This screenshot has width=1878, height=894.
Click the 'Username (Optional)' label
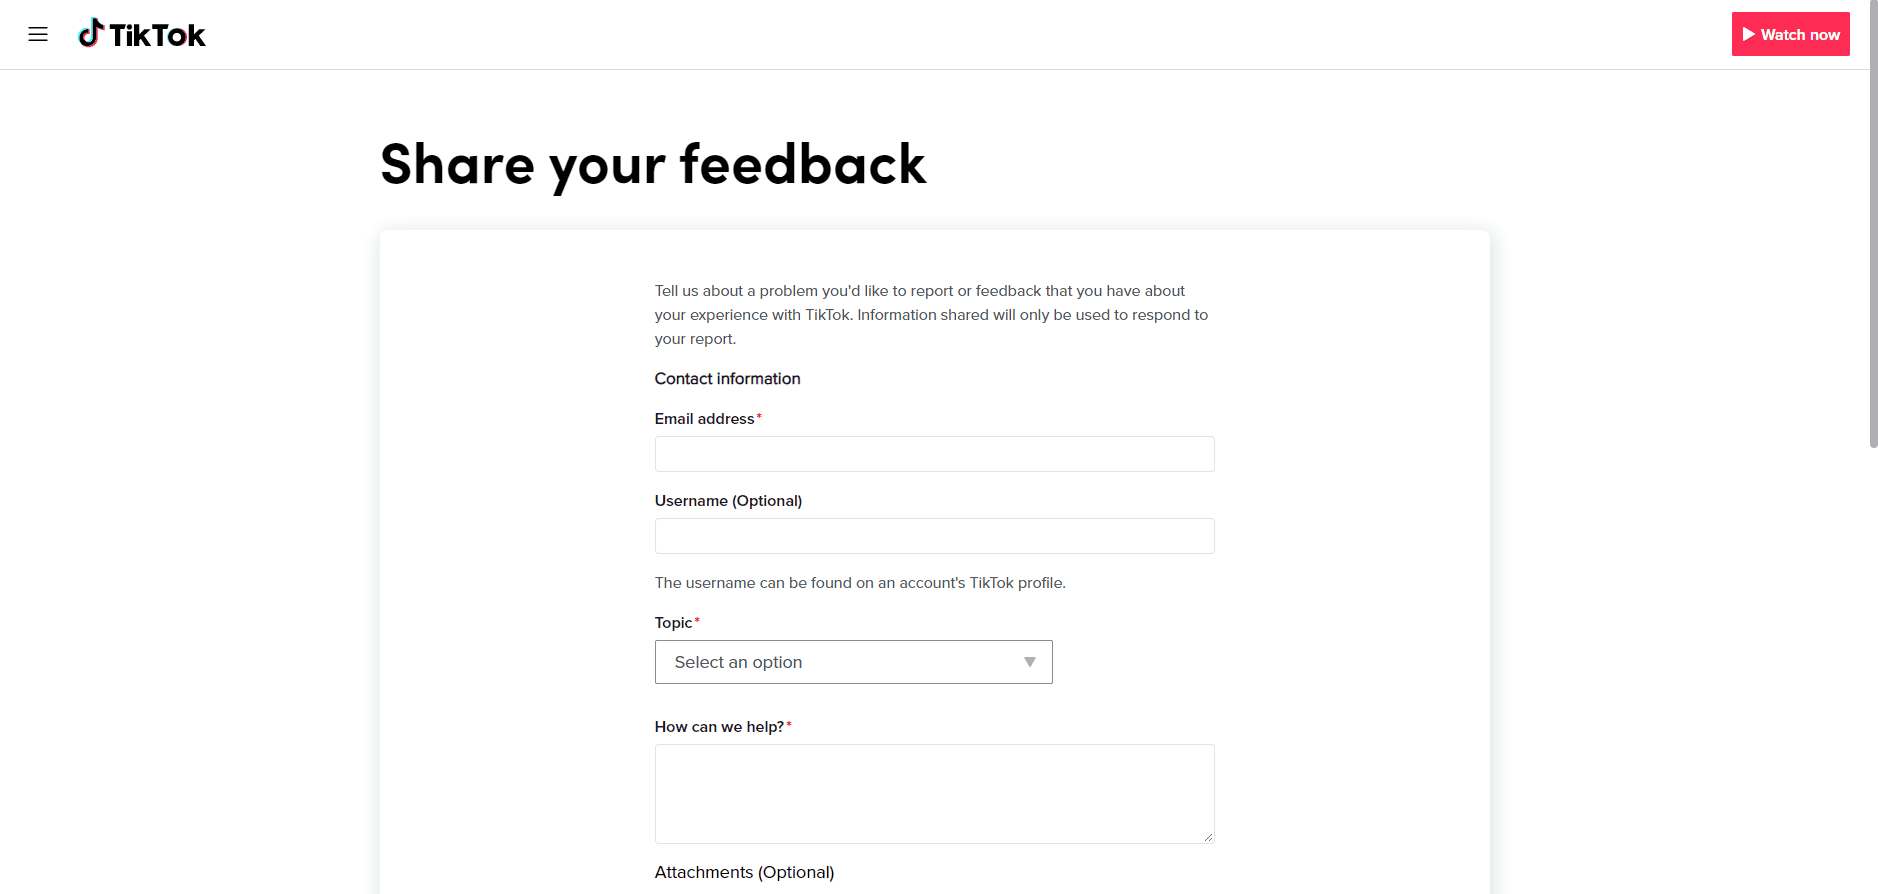pos(728,501)
